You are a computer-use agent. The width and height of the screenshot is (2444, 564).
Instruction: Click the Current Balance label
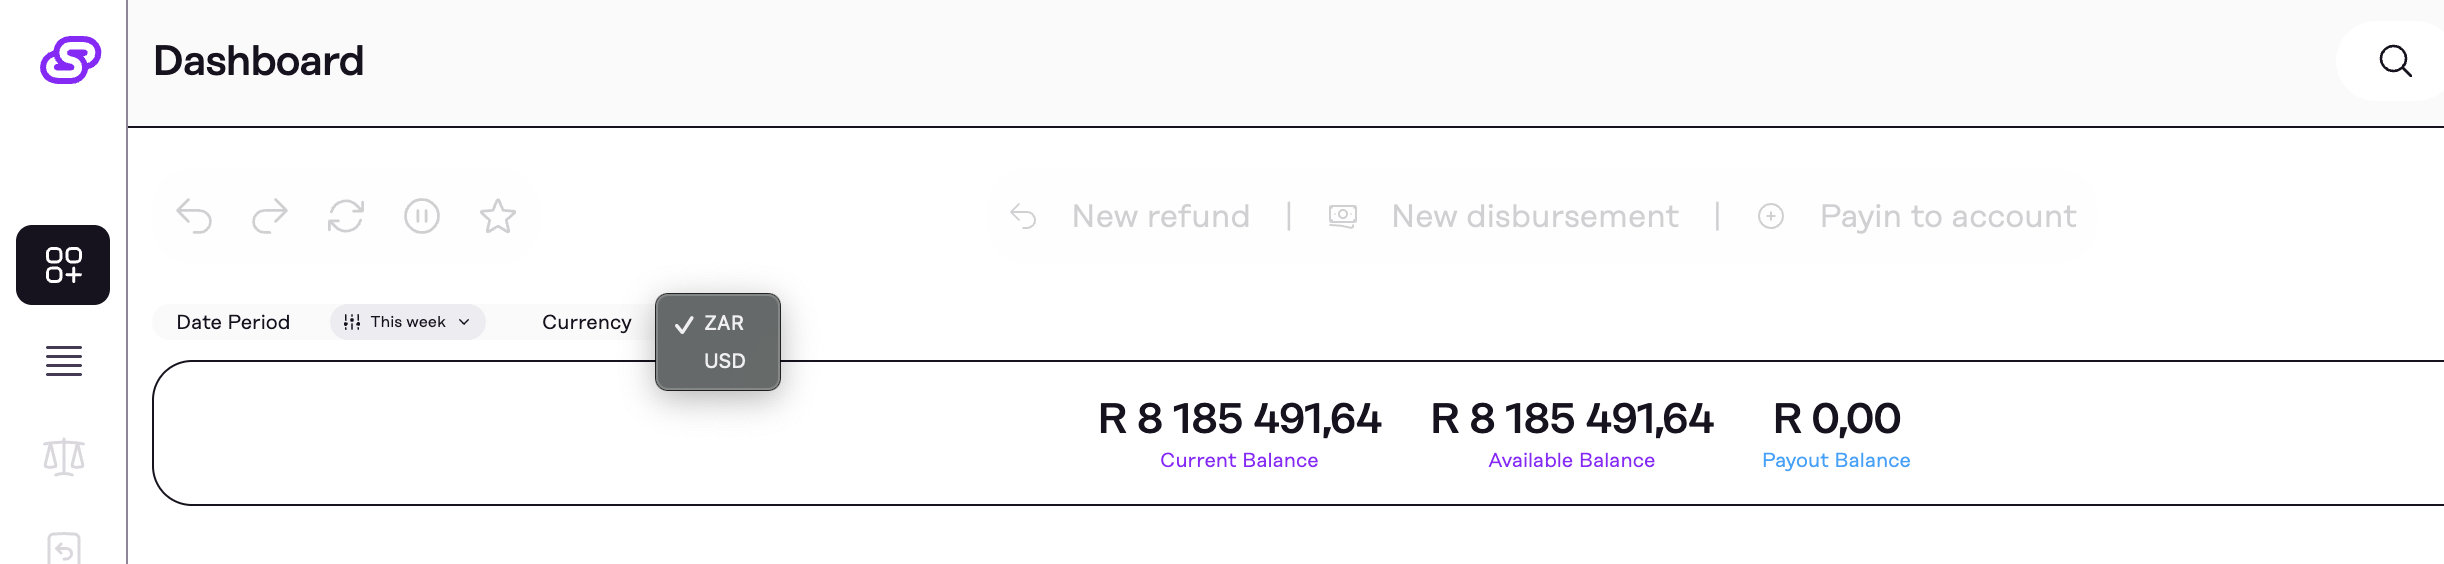tap(1239, 460)
